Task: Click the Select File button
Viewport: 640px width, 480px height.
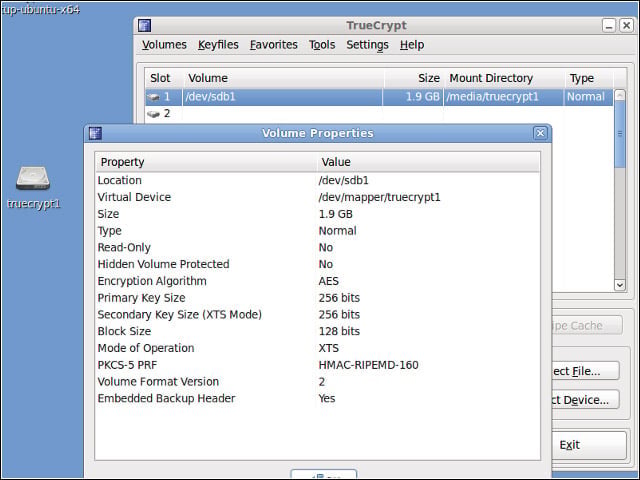Action: 585,371
